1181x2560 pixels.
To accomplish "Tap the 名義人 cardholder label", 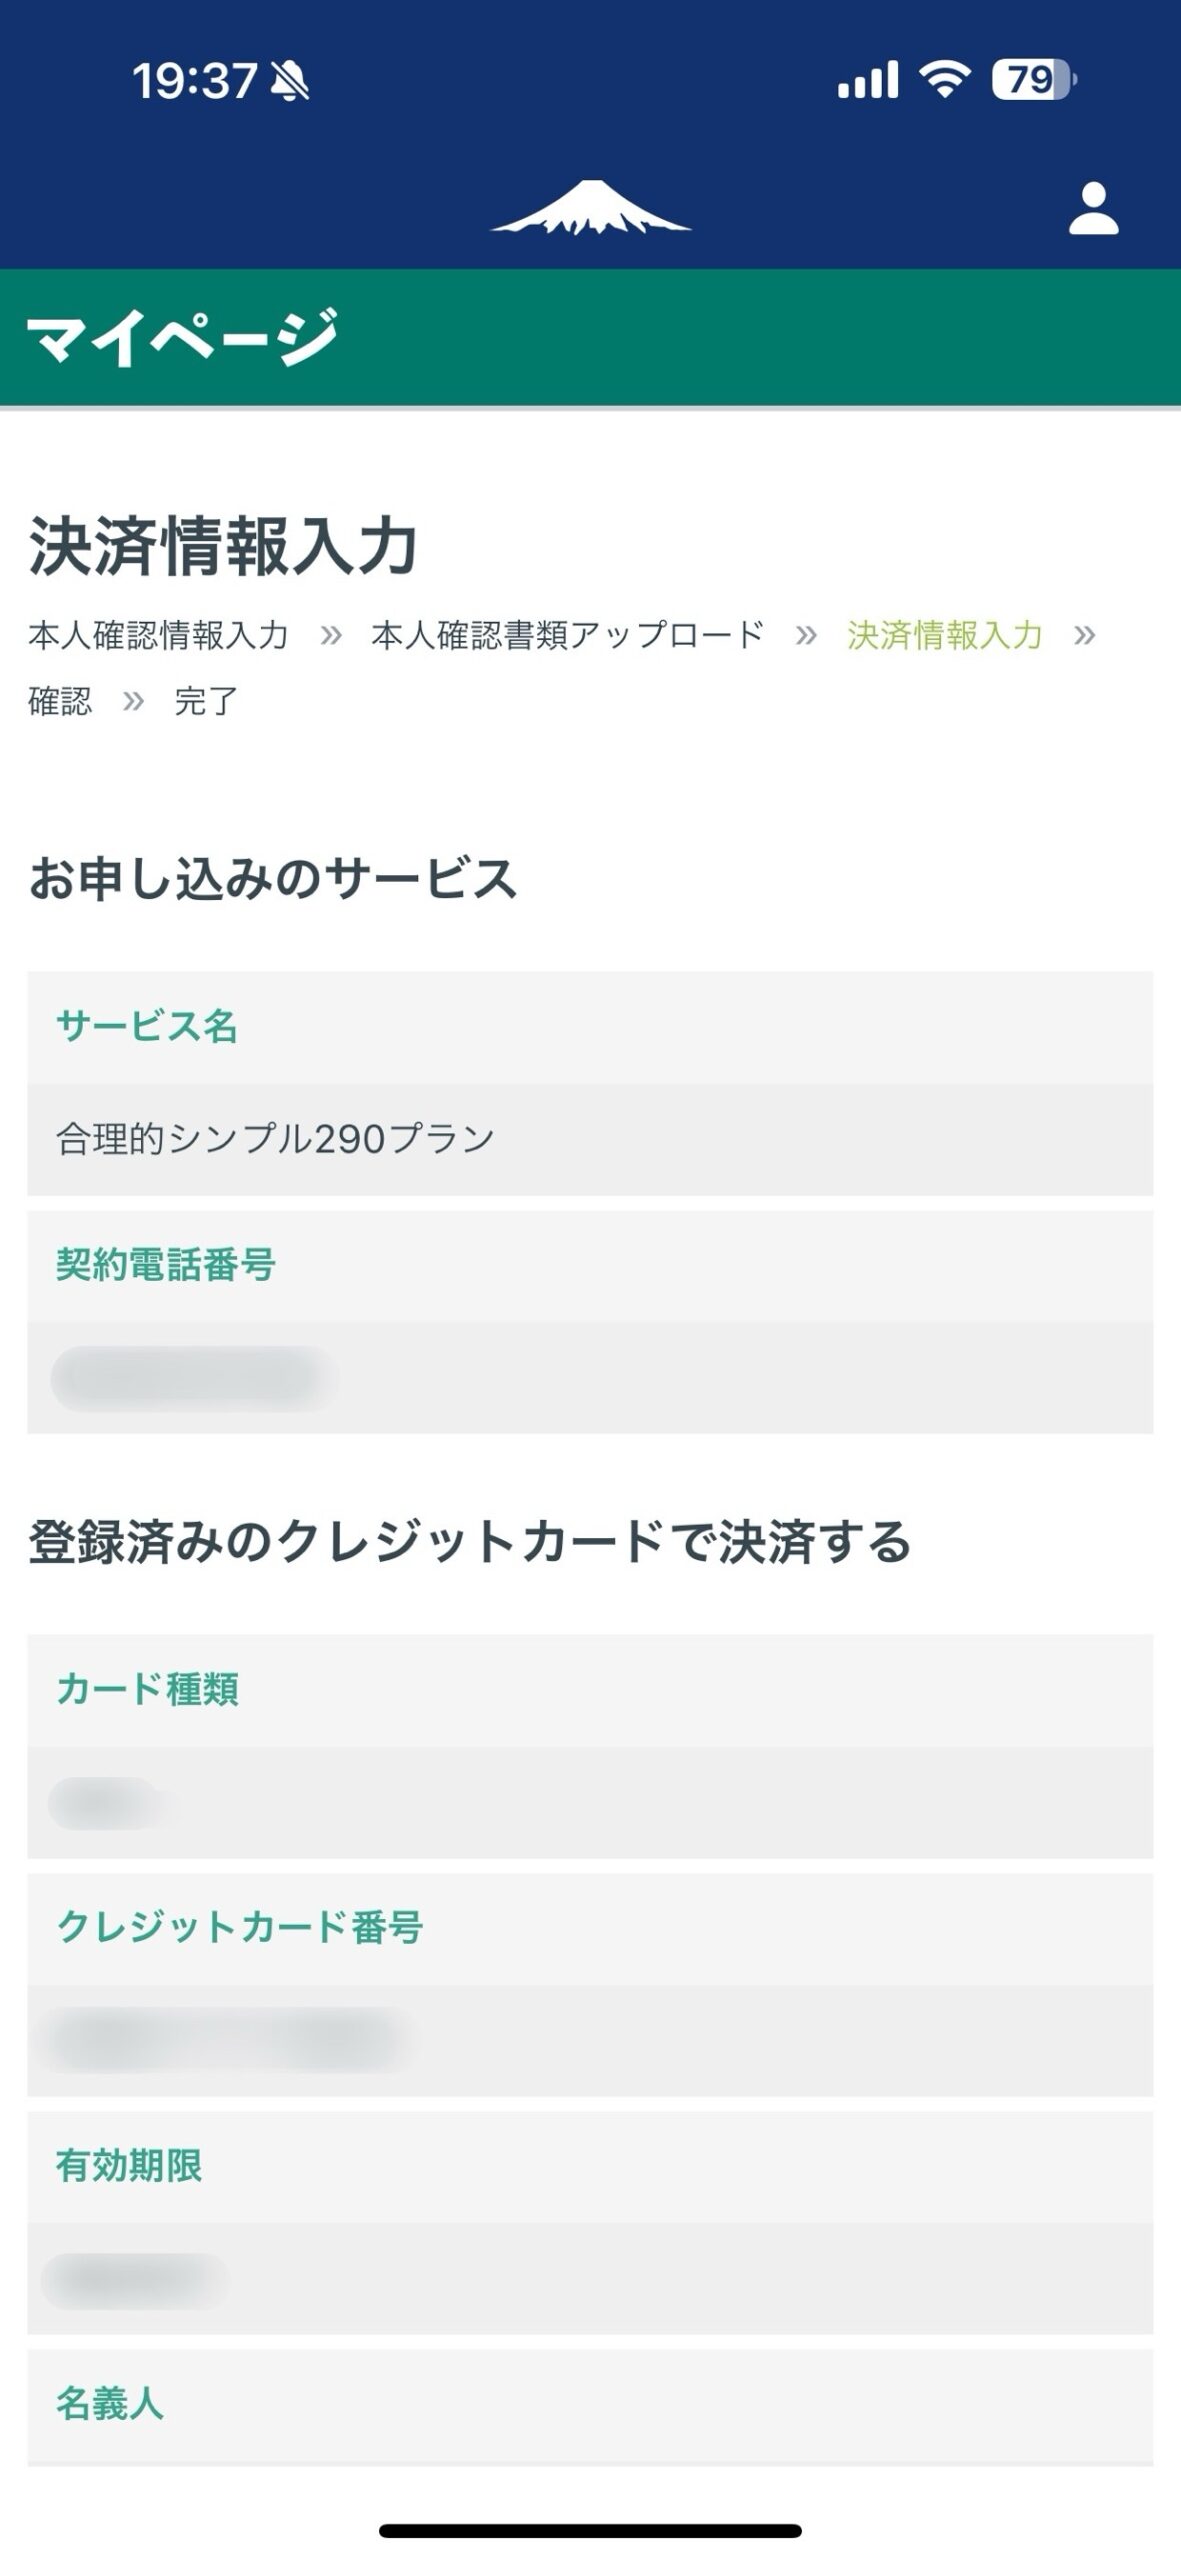I will (109, 2404).
